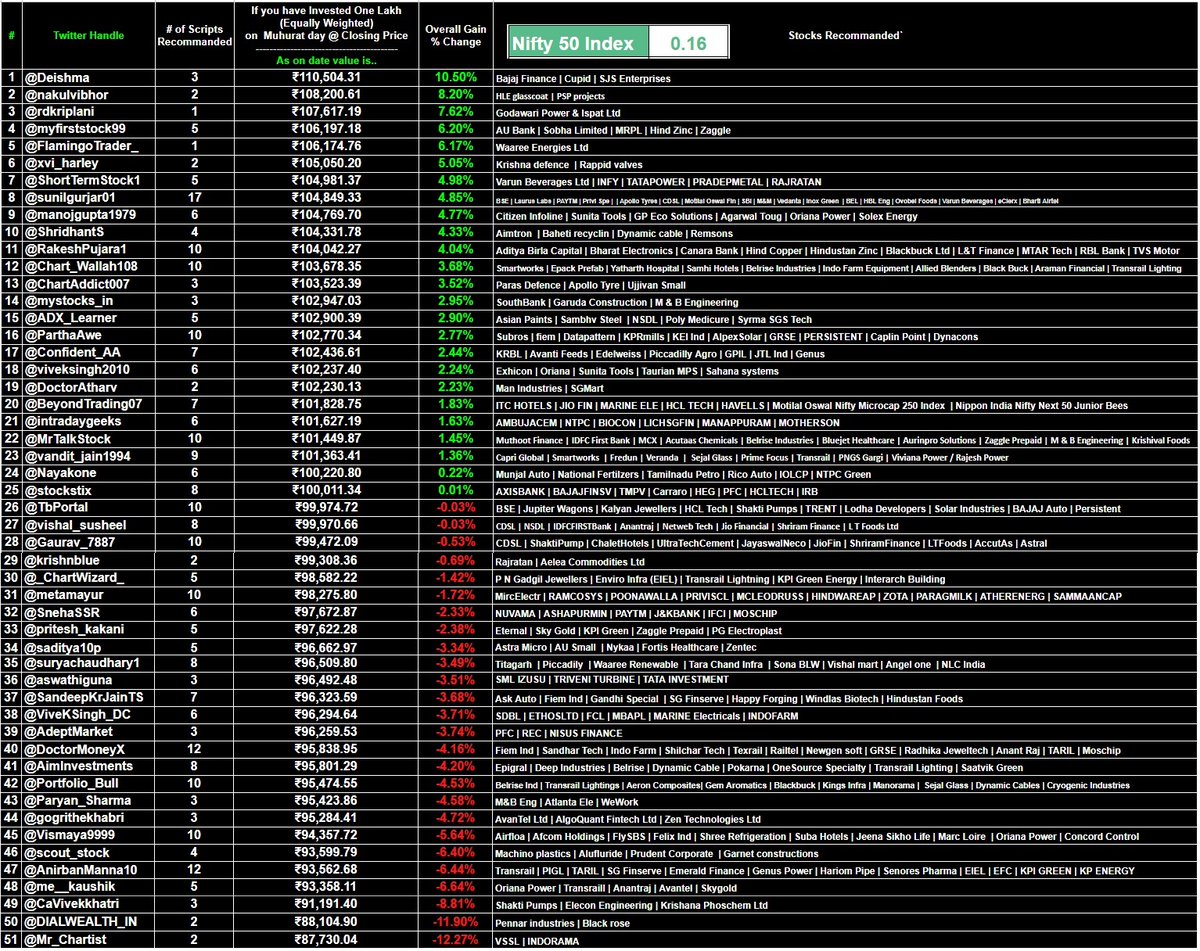Click the 1.45% gain cell
The height and width of the screenshot is (951, 1200).
(456, 439)
